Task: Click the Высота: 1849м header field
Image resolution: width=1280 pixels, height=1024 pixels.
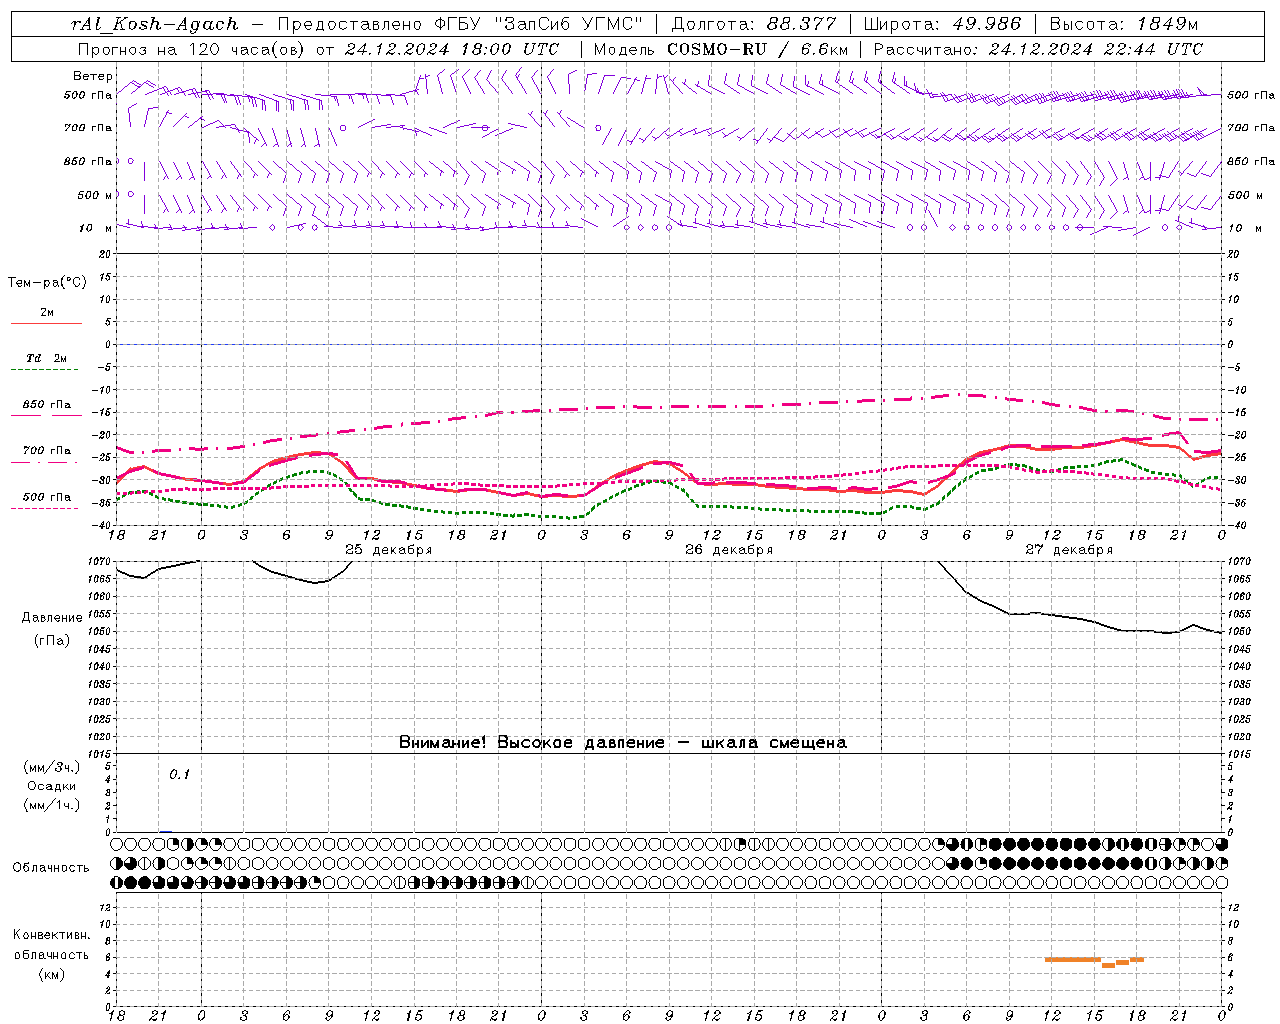Action: click(x=1123, y=24)
